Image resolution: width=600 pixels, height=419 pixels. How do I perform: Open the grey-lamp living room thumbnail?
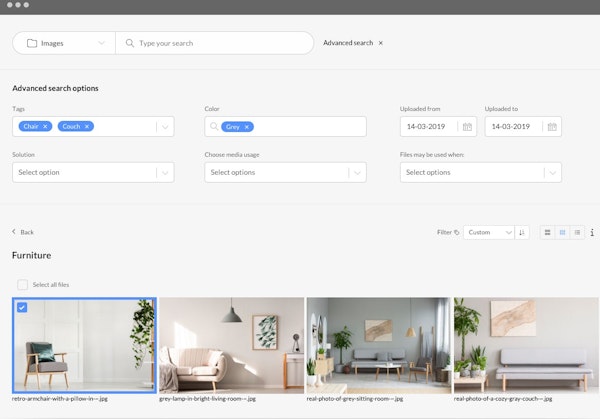[x=231, y=344]
